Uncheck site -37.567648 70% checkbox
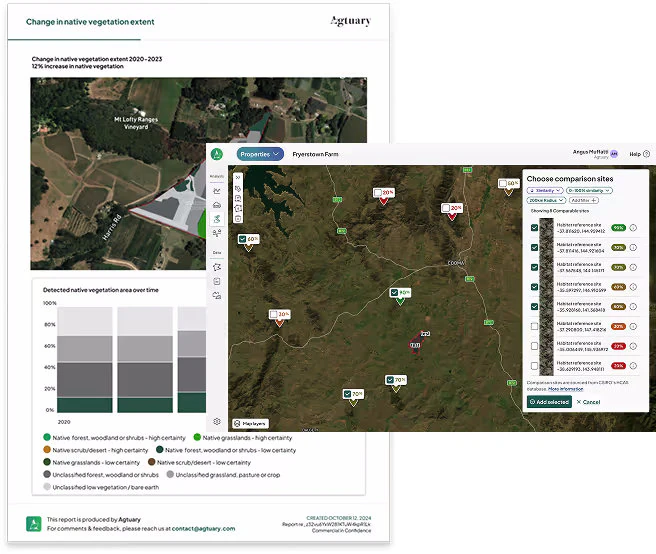This screenshot has height=554, width=656. coord(534,267)
